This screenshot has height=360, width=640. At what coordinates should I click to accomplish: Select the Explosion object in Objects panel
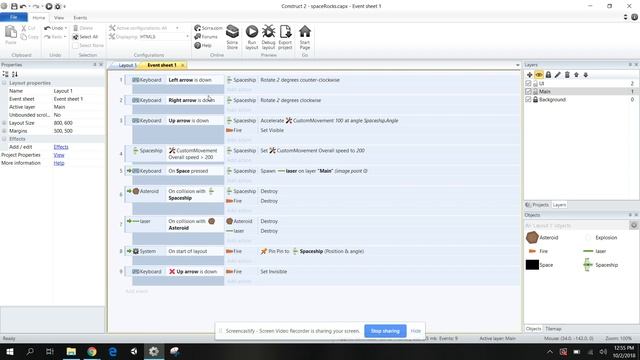(x=601, y=237)
